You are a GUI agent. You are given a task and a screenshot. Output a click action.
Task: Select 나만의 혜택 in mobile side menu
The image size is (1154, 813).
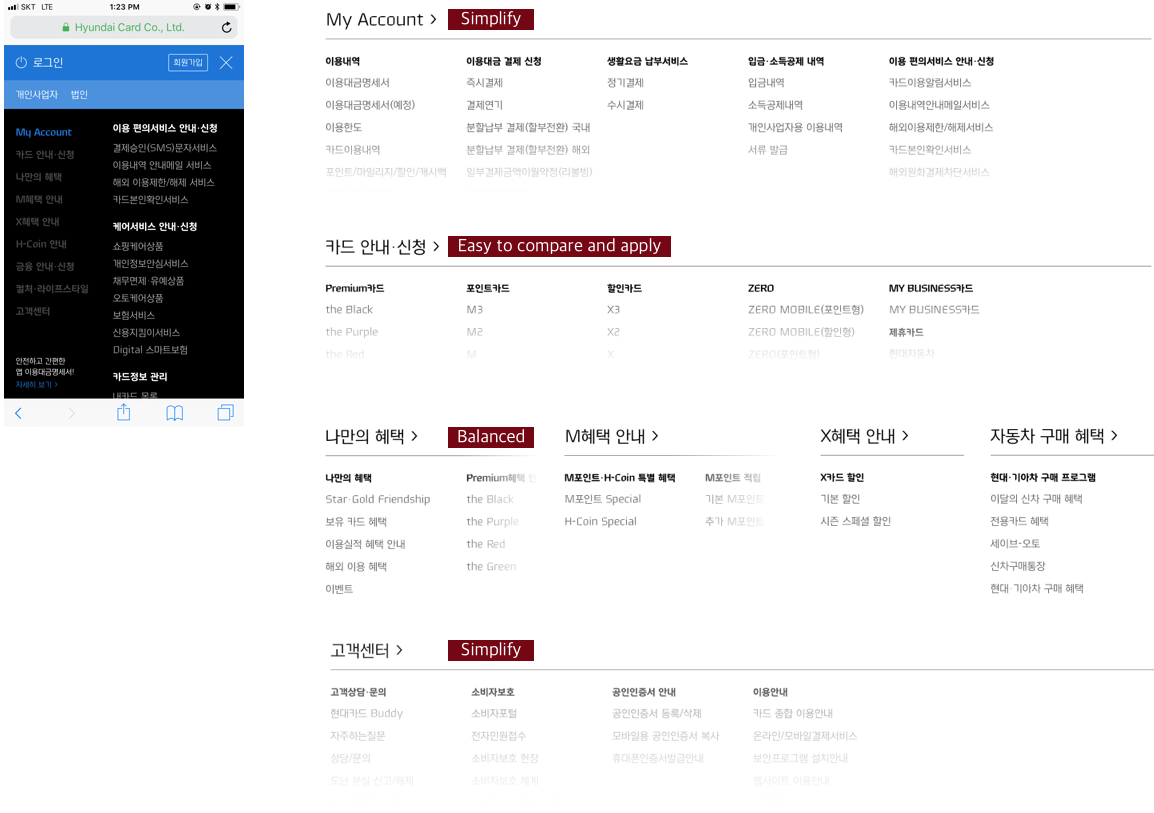(38, 177)
